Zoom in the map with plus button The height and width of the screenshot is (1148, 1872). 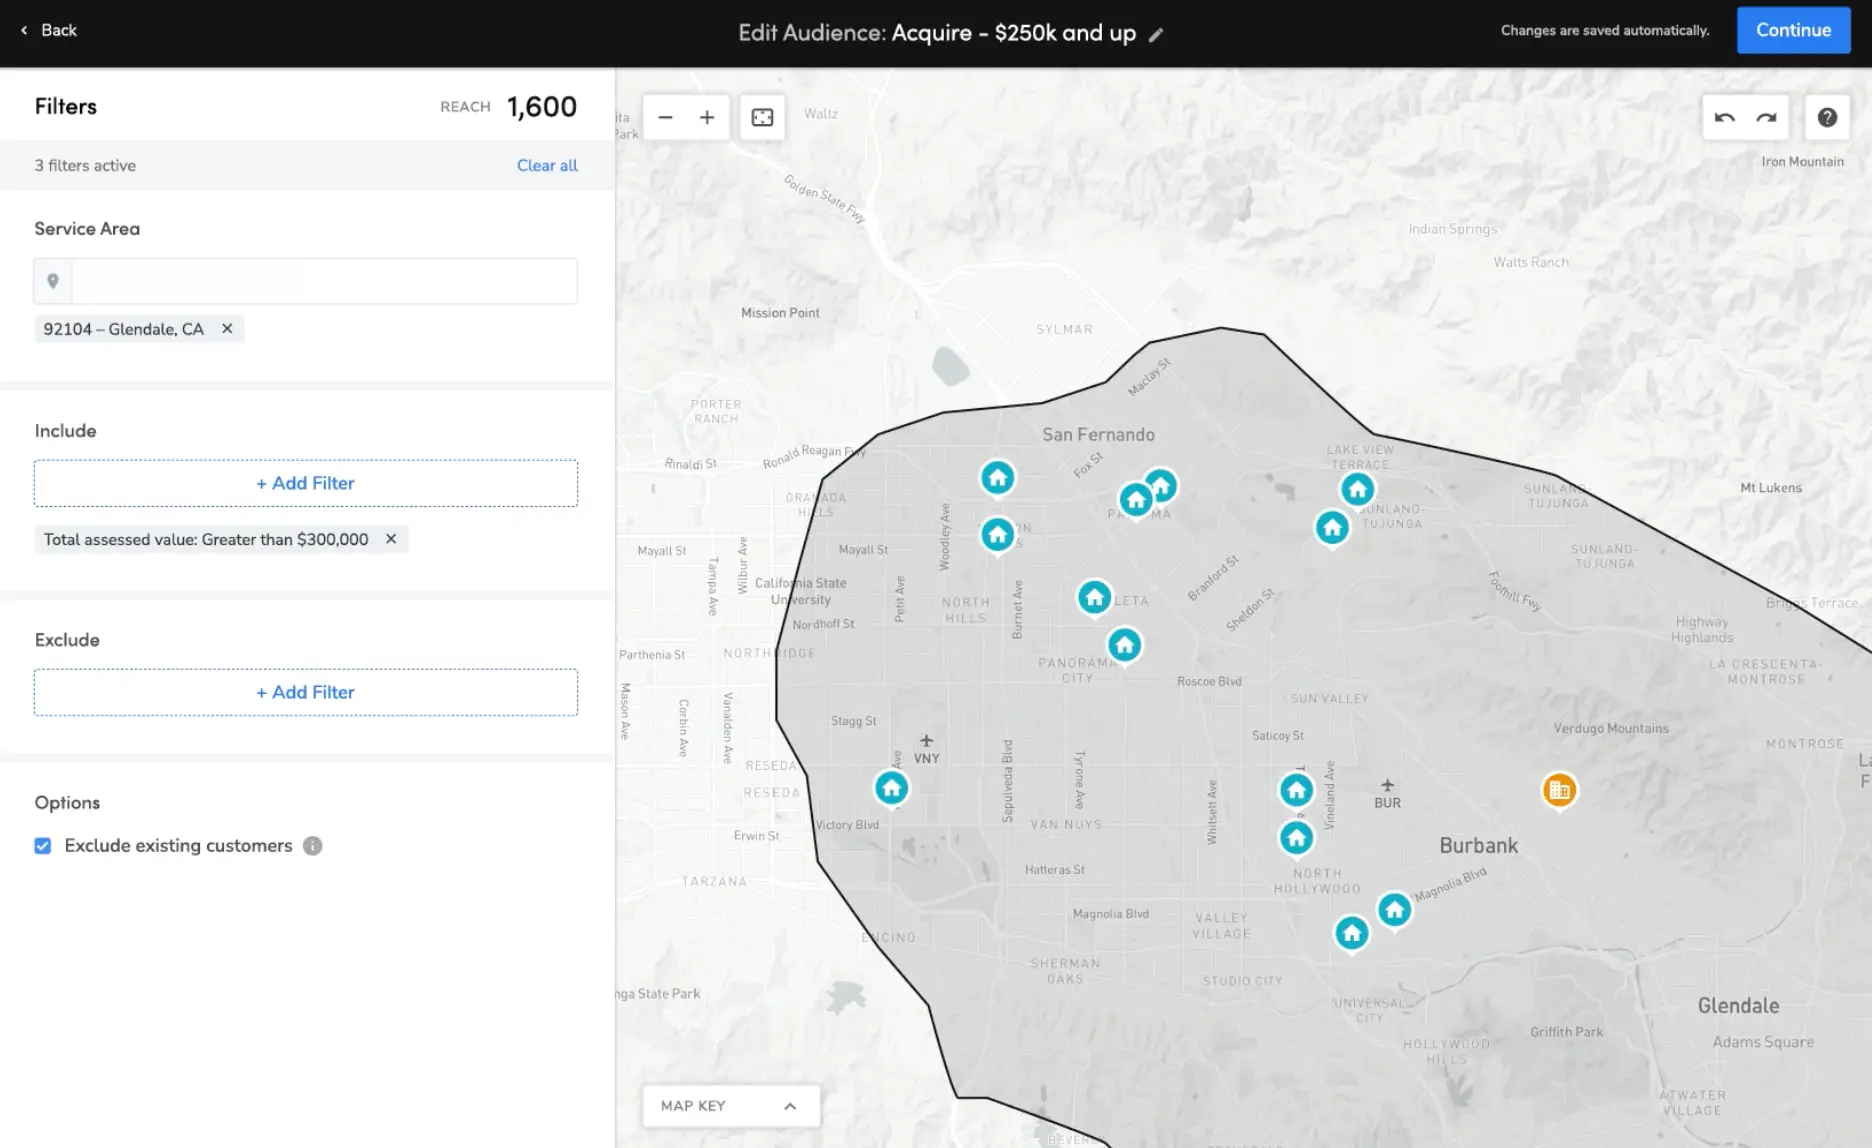707,118
